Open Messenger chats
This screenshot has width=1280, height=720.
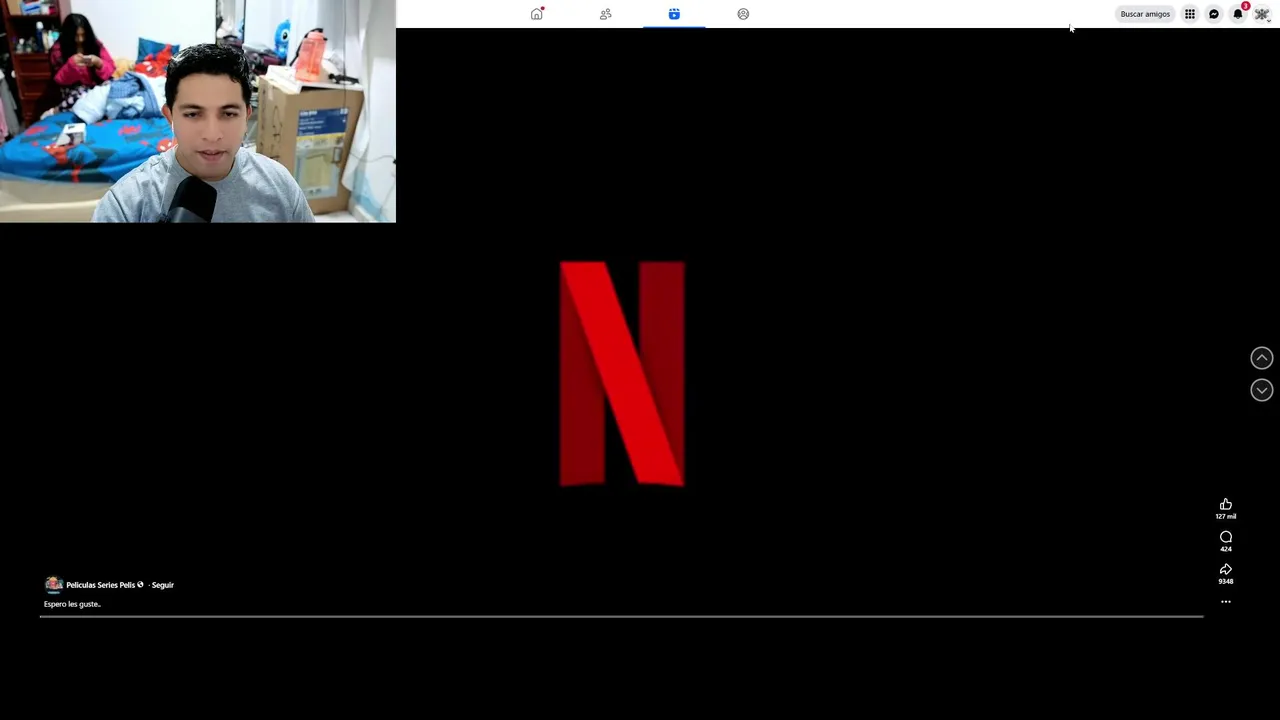pyautogui.click(x=1214, y=14)
